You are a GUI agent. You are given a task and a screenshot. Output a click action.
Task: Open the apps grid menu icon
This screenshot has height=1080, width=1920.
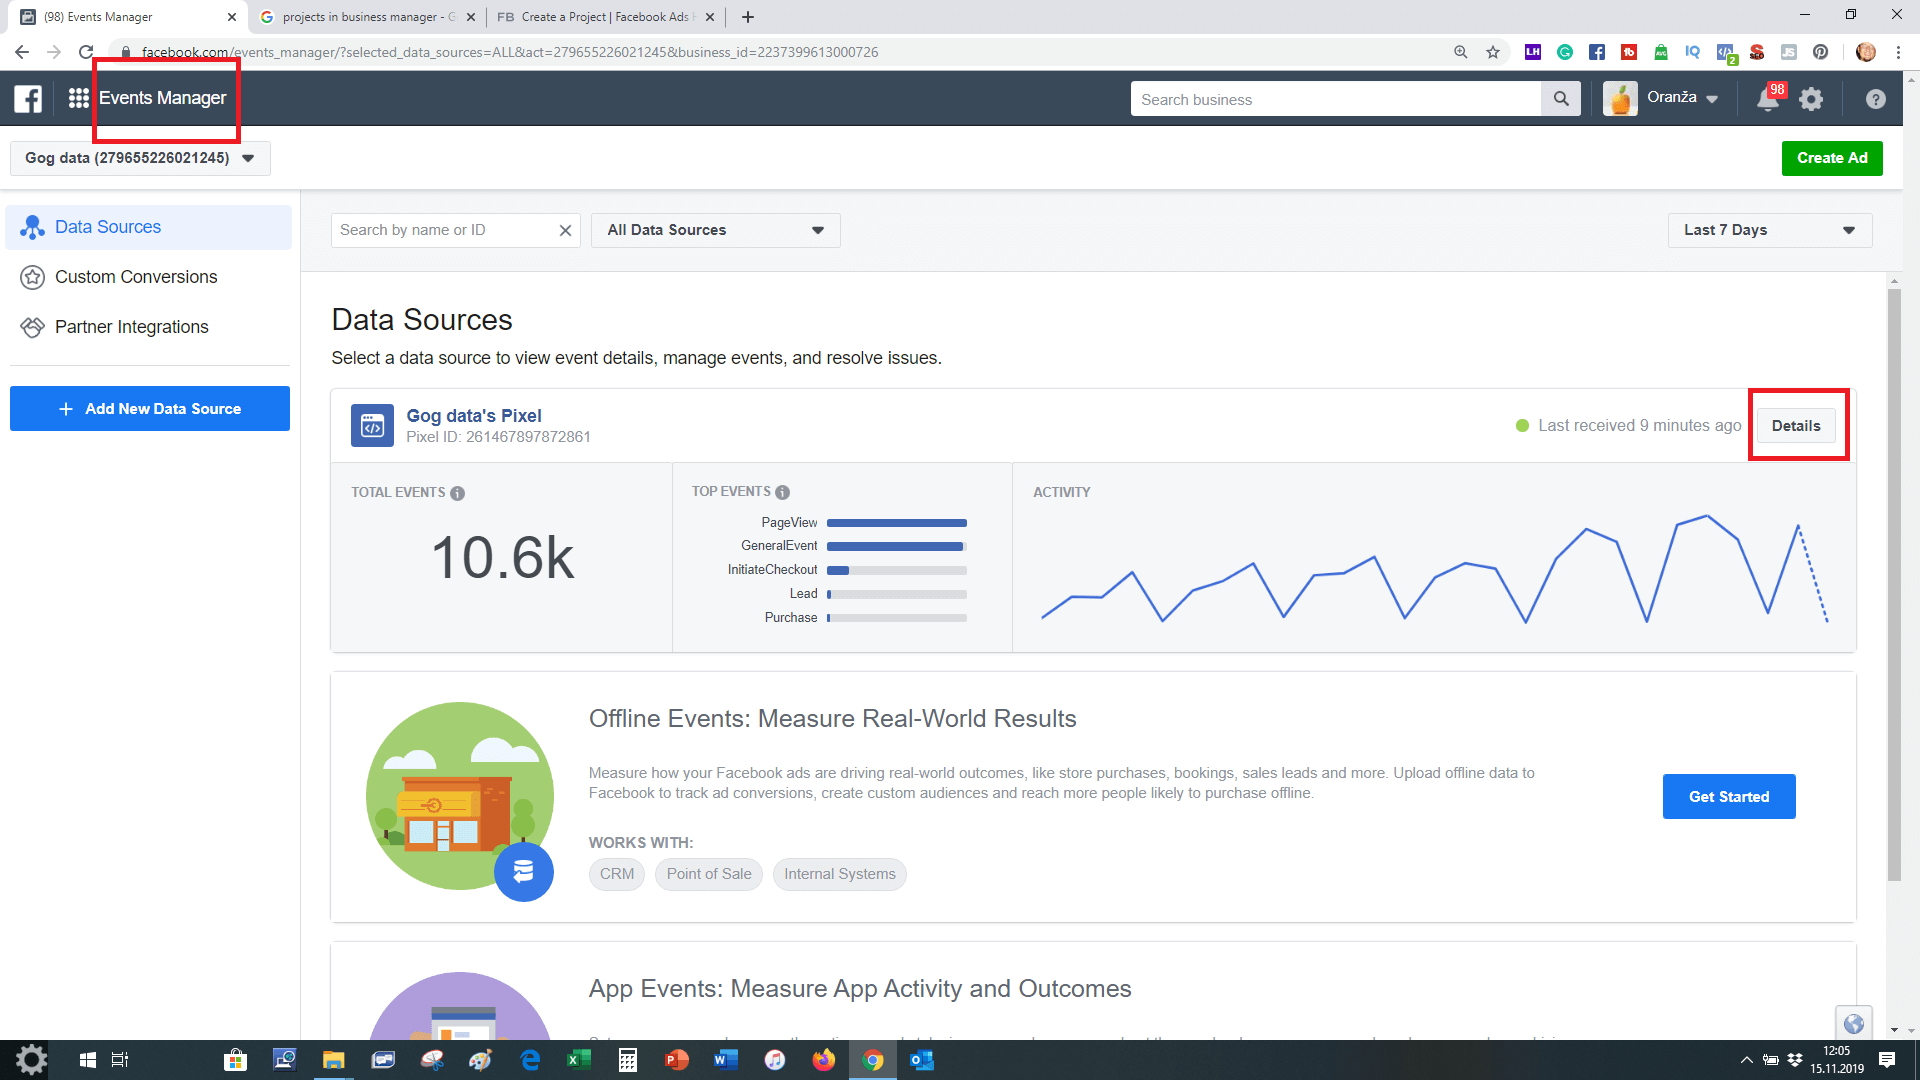tap(78, 98)
